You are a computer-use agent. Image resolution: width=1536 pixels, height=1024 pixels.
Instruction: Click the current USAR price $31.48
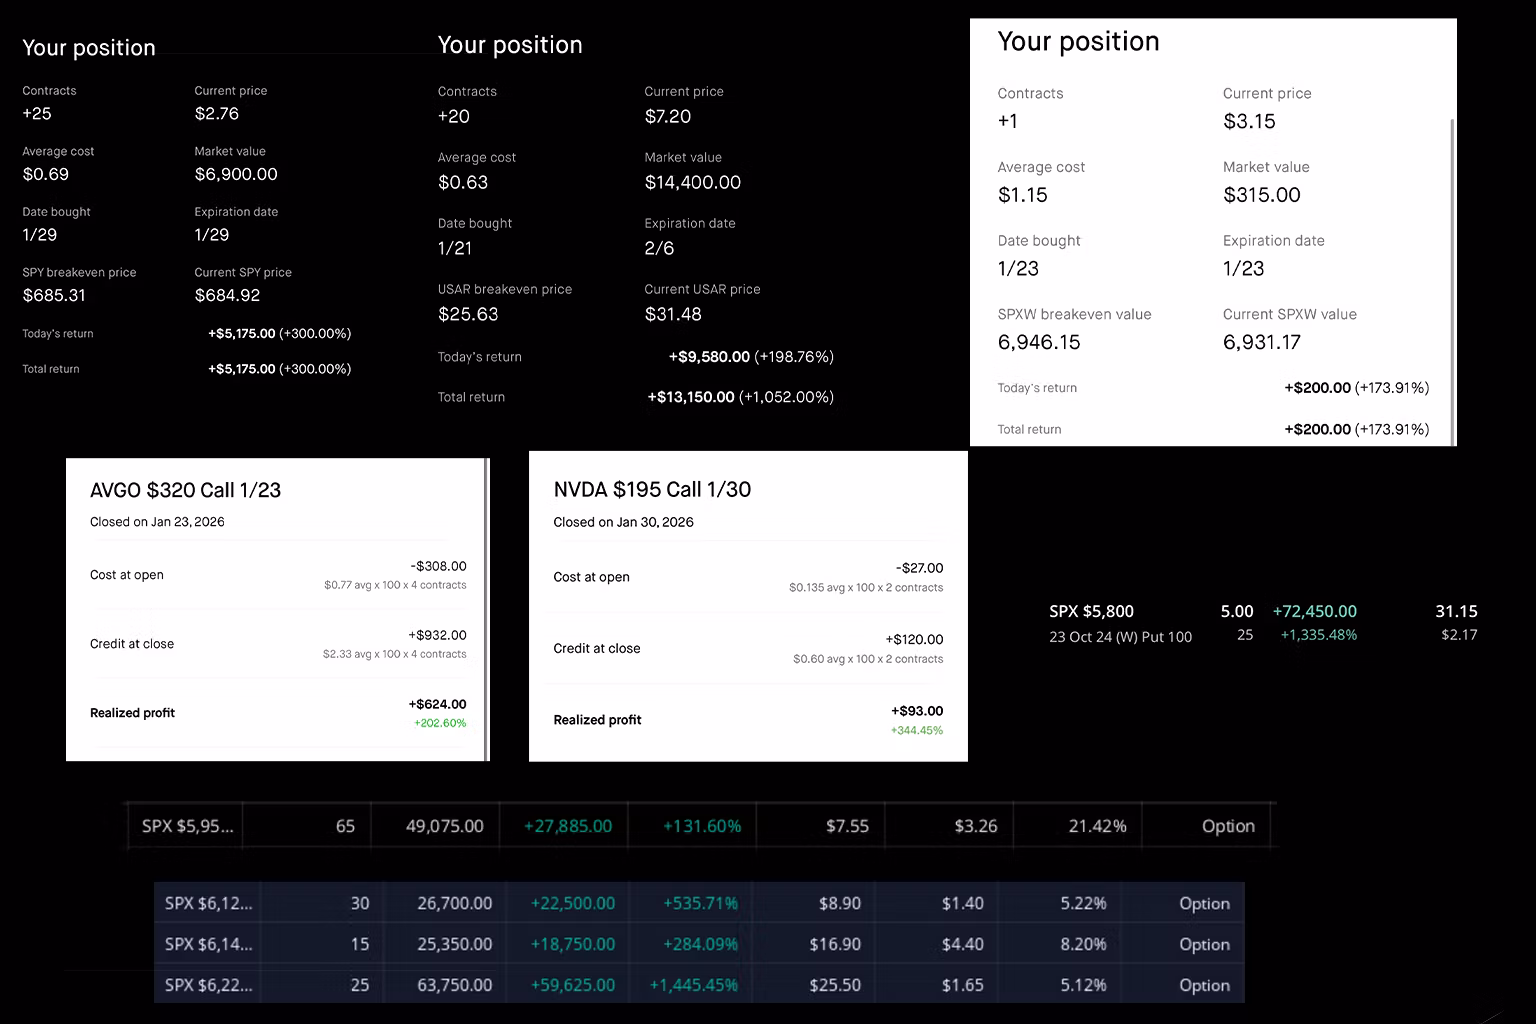(x=672, y=314)
